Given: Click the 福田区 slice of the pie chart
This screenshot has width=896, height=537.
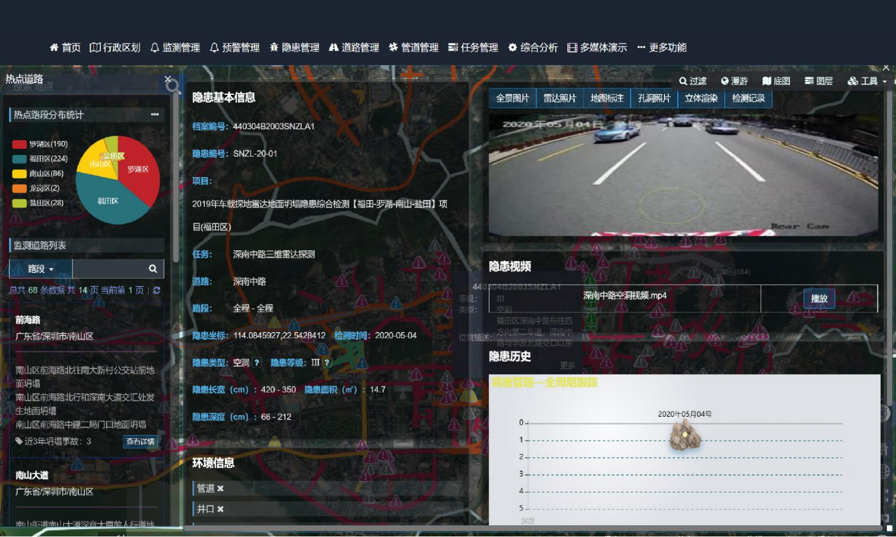Looking at the screenshot, I should [109, 201].
